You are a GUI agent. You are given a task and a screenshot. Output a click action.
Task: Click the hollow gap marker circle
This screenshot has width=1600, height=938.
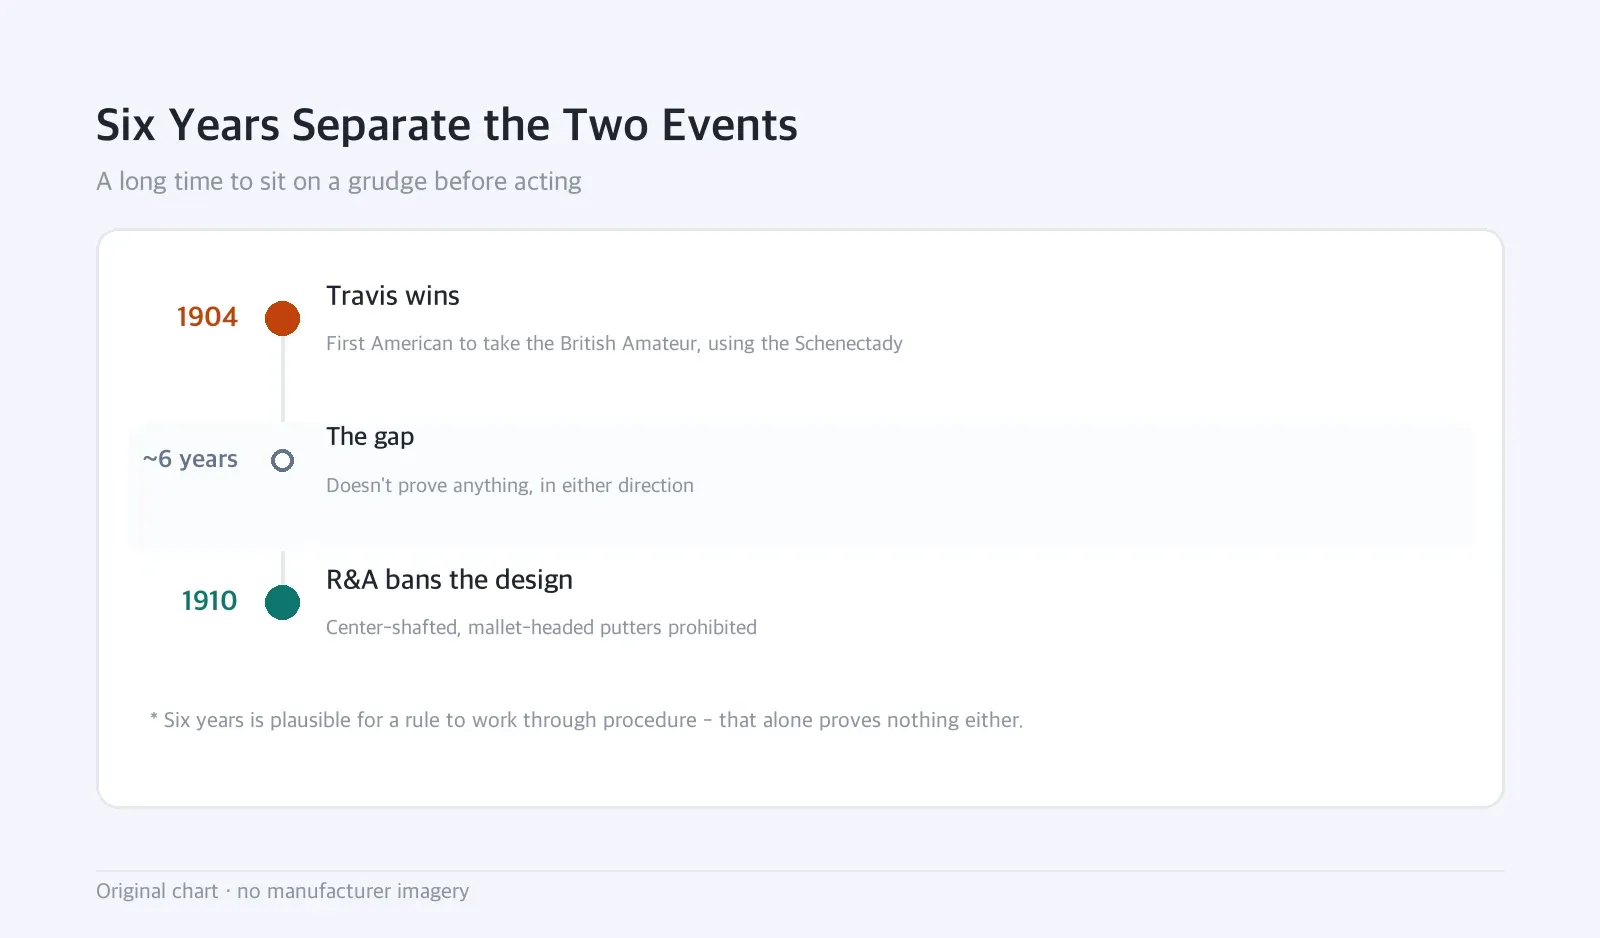click(x=282, y=460)
